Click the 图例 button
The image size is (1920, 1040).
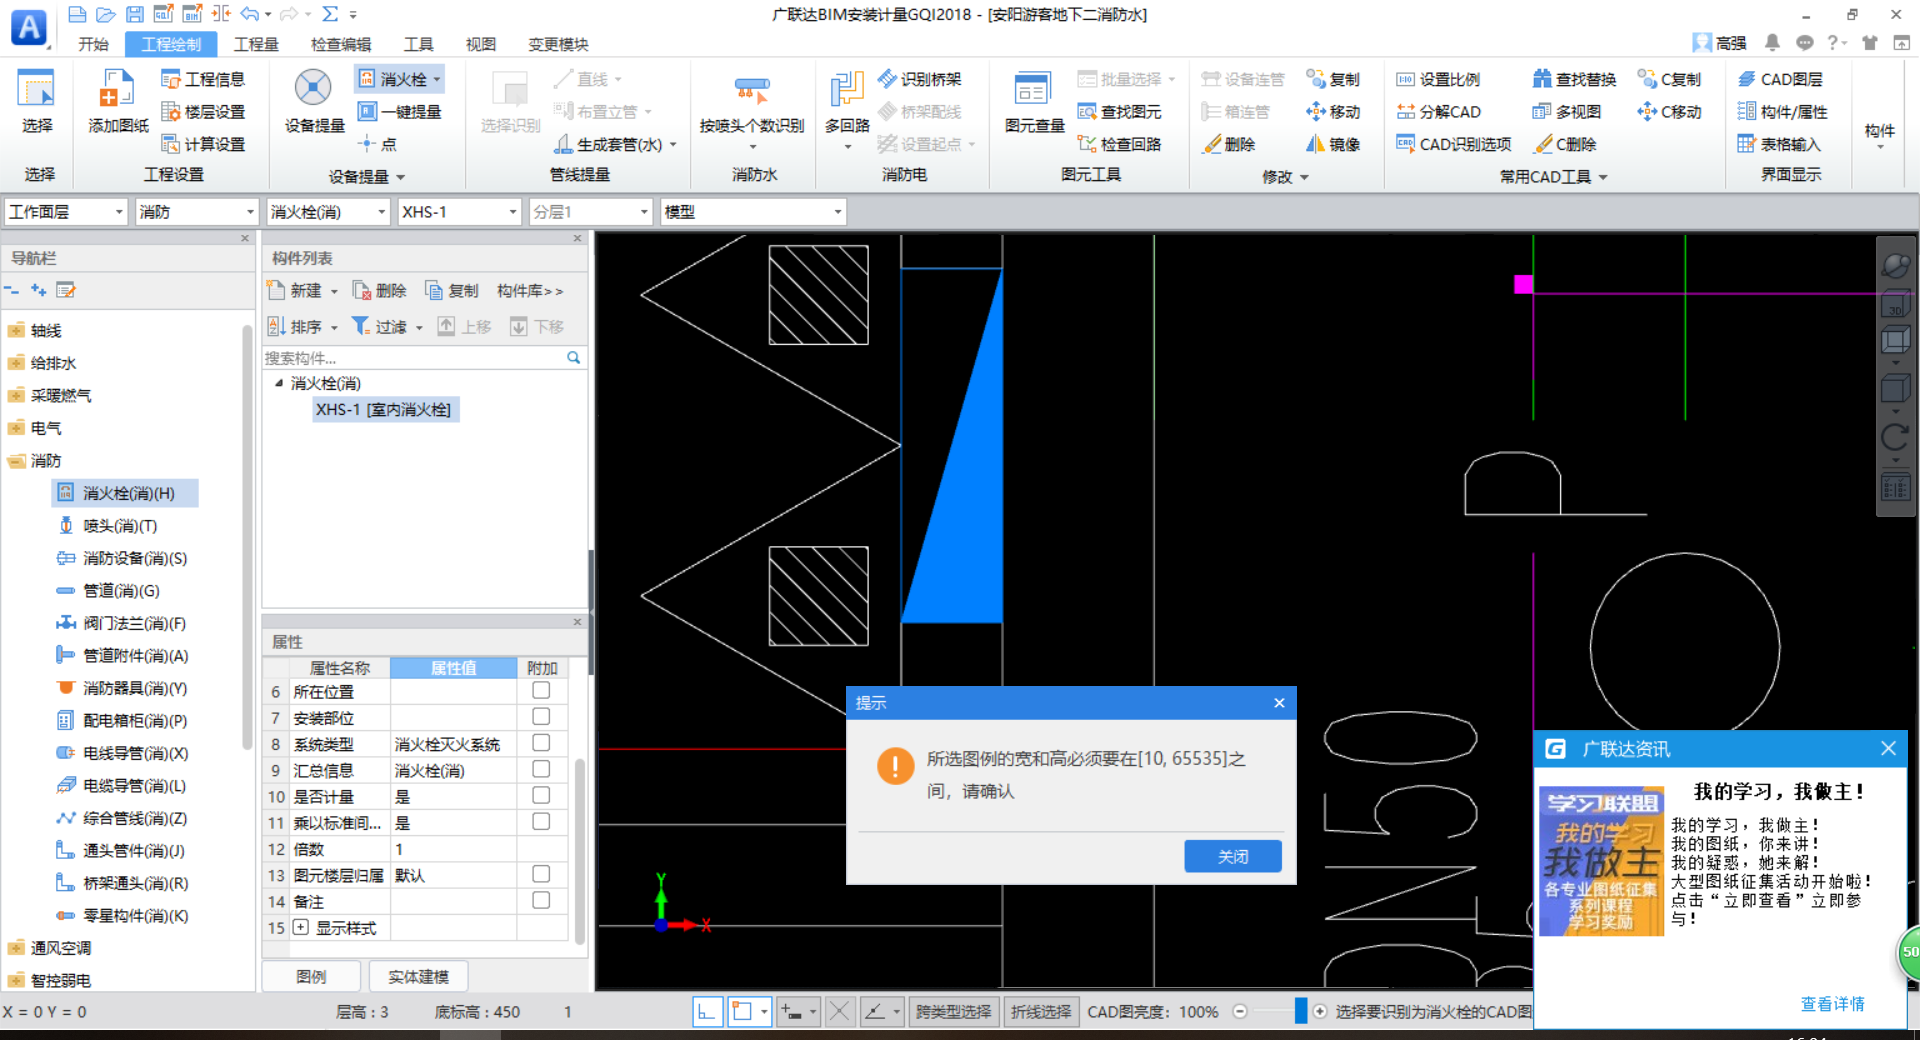pyautogui.click(x=311, y=976)
